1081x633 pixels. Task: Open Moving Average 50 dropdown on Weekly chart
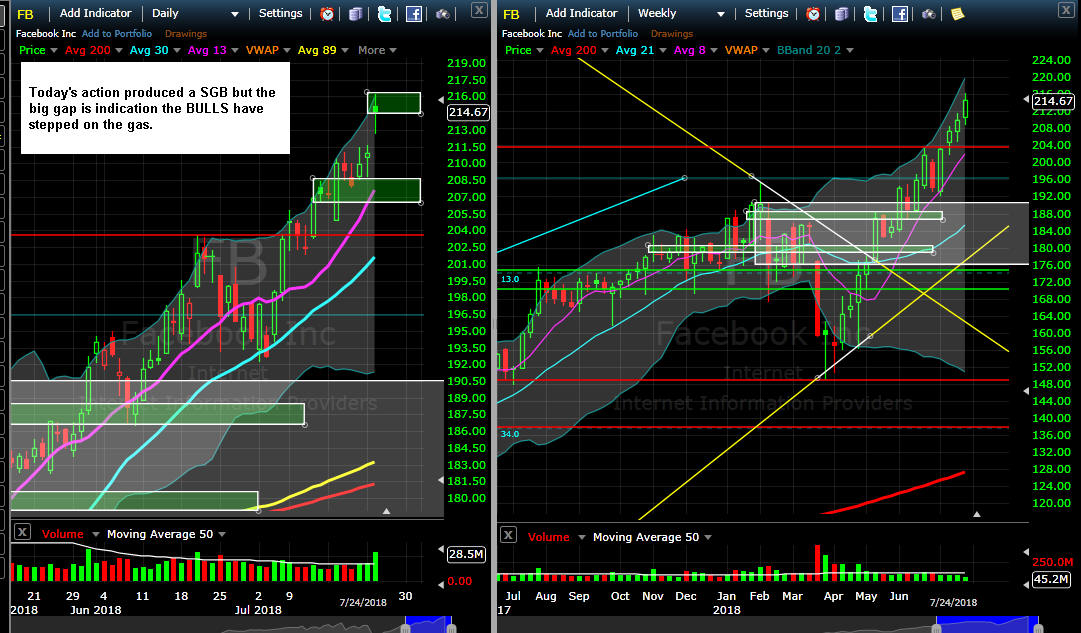pyautogui.click(x=708, y=537)
